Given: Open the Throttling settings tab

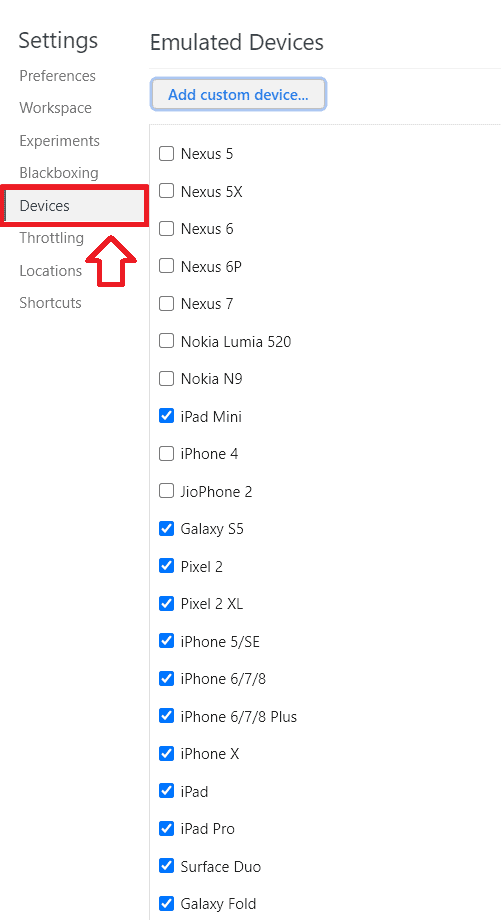Looking at the screenshot, I should (x=52, y=238).
